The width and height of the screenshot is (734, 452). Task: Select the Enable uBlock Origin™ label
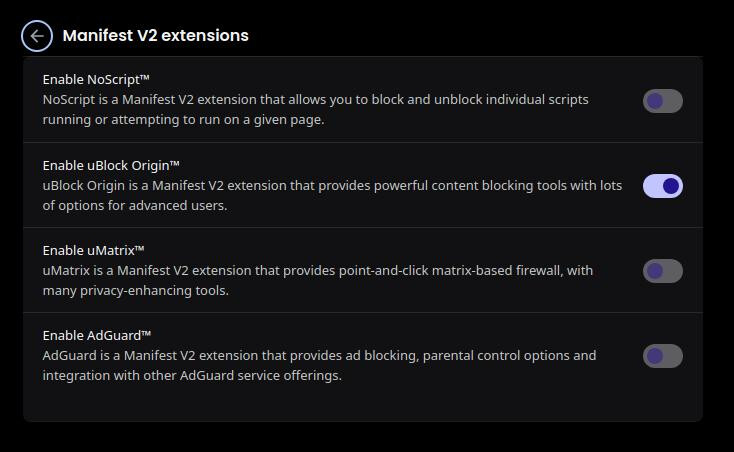pos(111,166)
